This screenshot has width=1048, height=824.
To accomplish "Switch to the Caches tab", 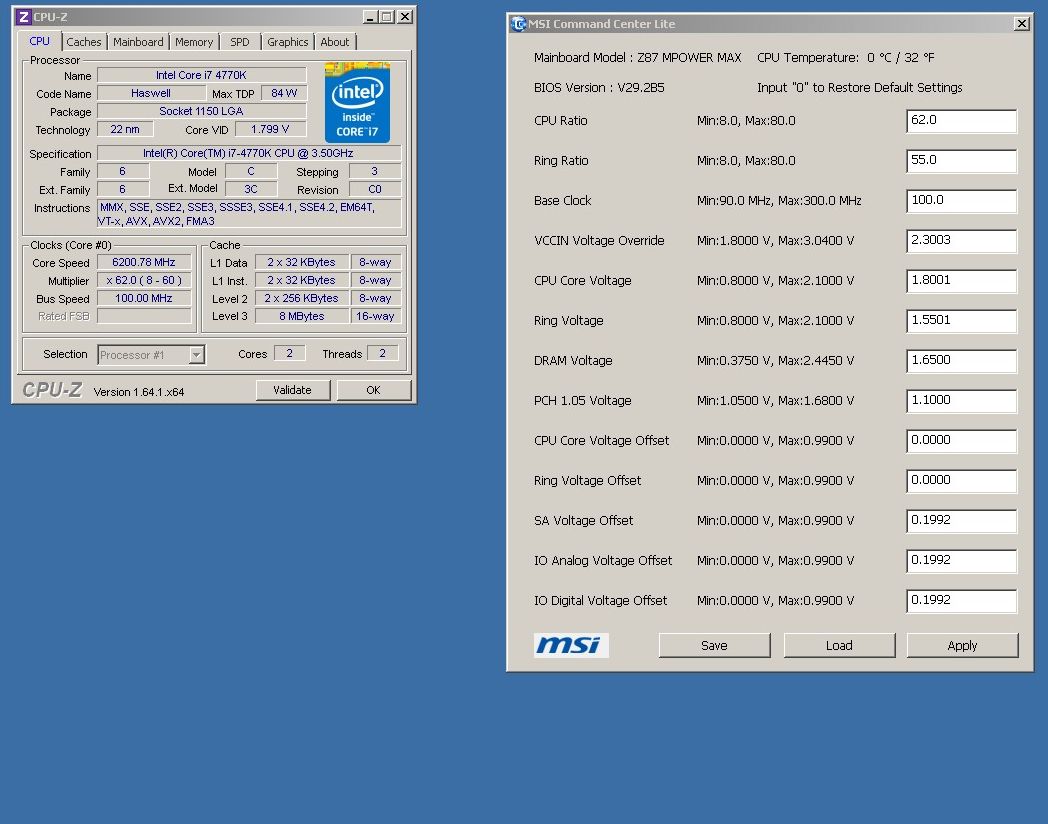I will (x=84, y=42).
